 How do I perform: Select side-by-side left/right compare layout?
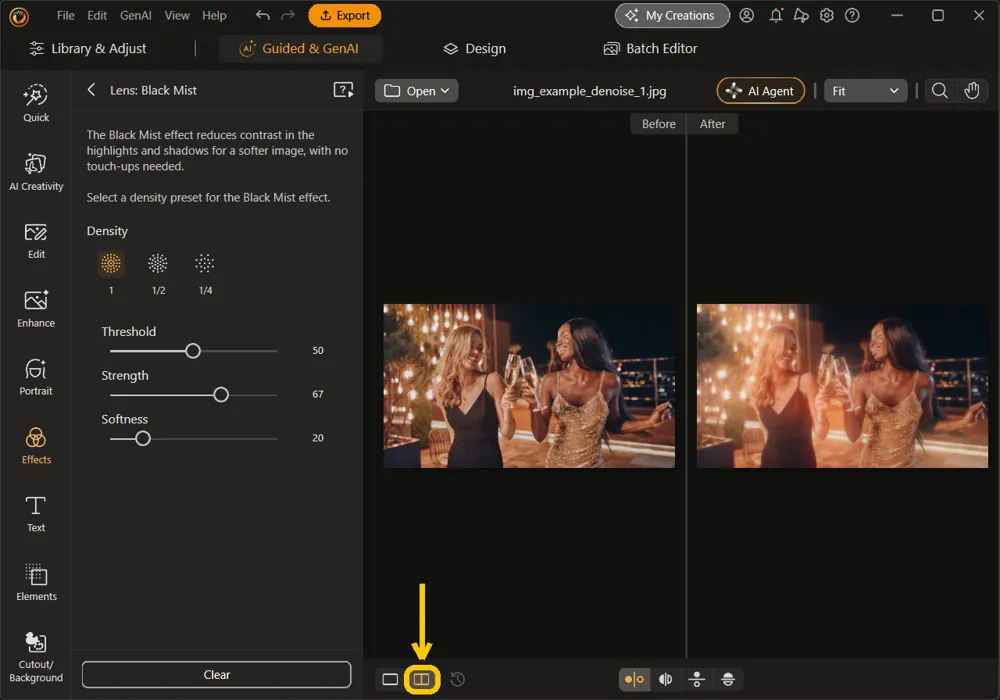[634, 679]
